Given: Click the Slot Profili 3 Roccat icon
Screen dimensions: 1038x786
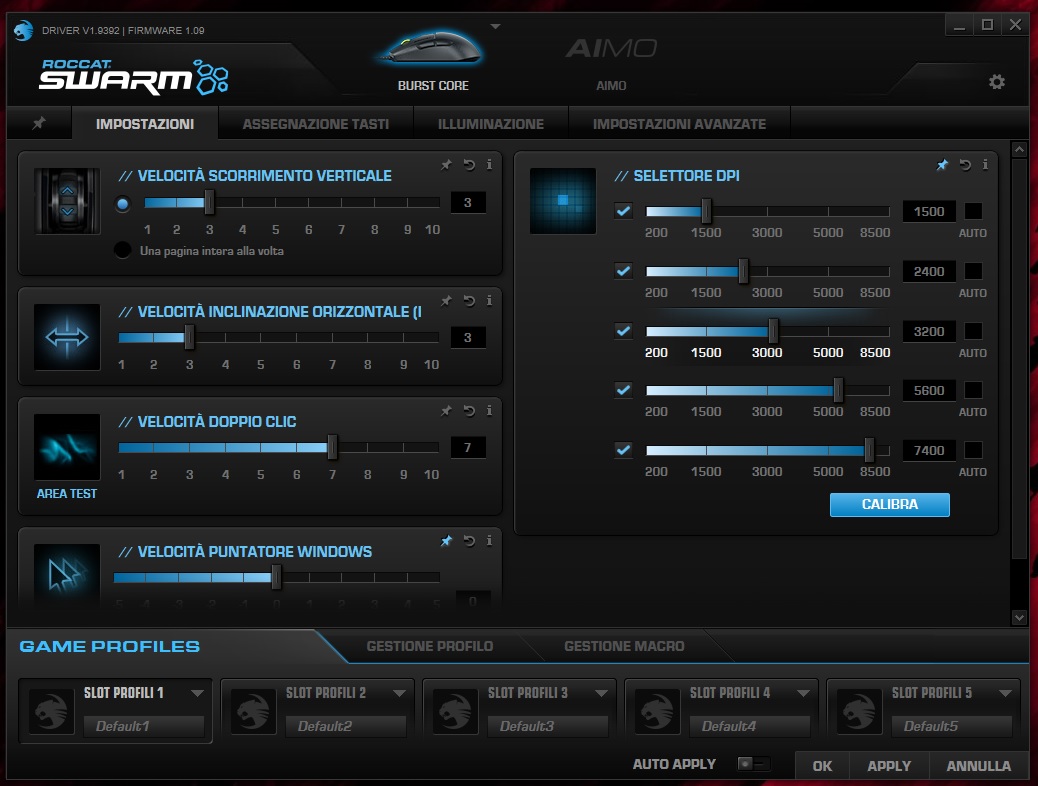Looking at the screenshot, I should tap(455, 711).
